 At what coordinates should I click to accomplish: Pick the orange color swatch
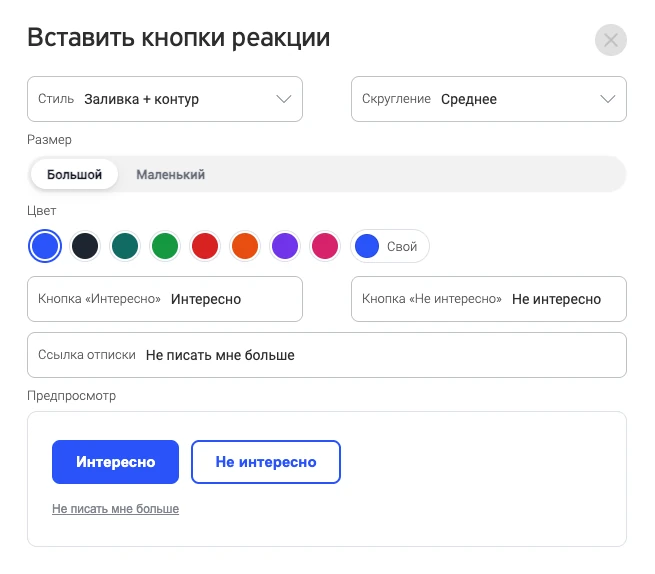point(245,246)
